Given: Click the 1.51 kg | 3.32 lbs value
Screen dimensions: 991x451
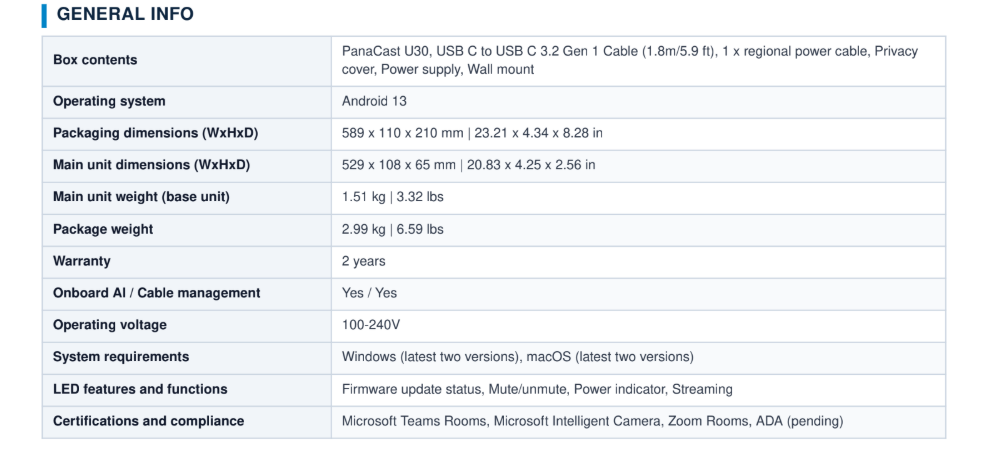Looking at the screenshot, I should pyautogui.click(x=392, y=197).
